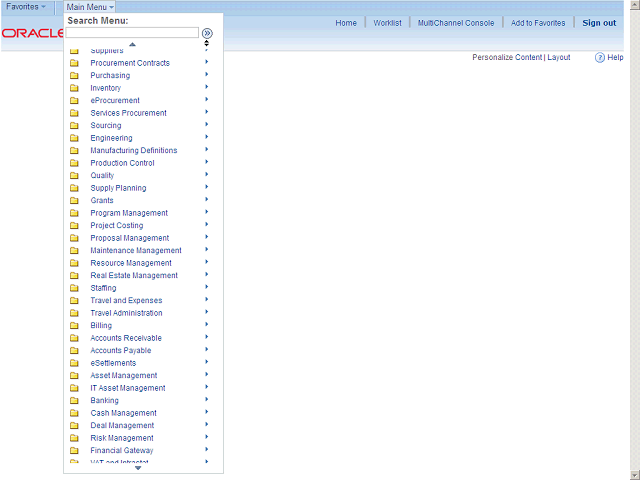Click the page scrollbar up arrow
640x480 pixels.
pyautogui.click(x=635, y=5)
